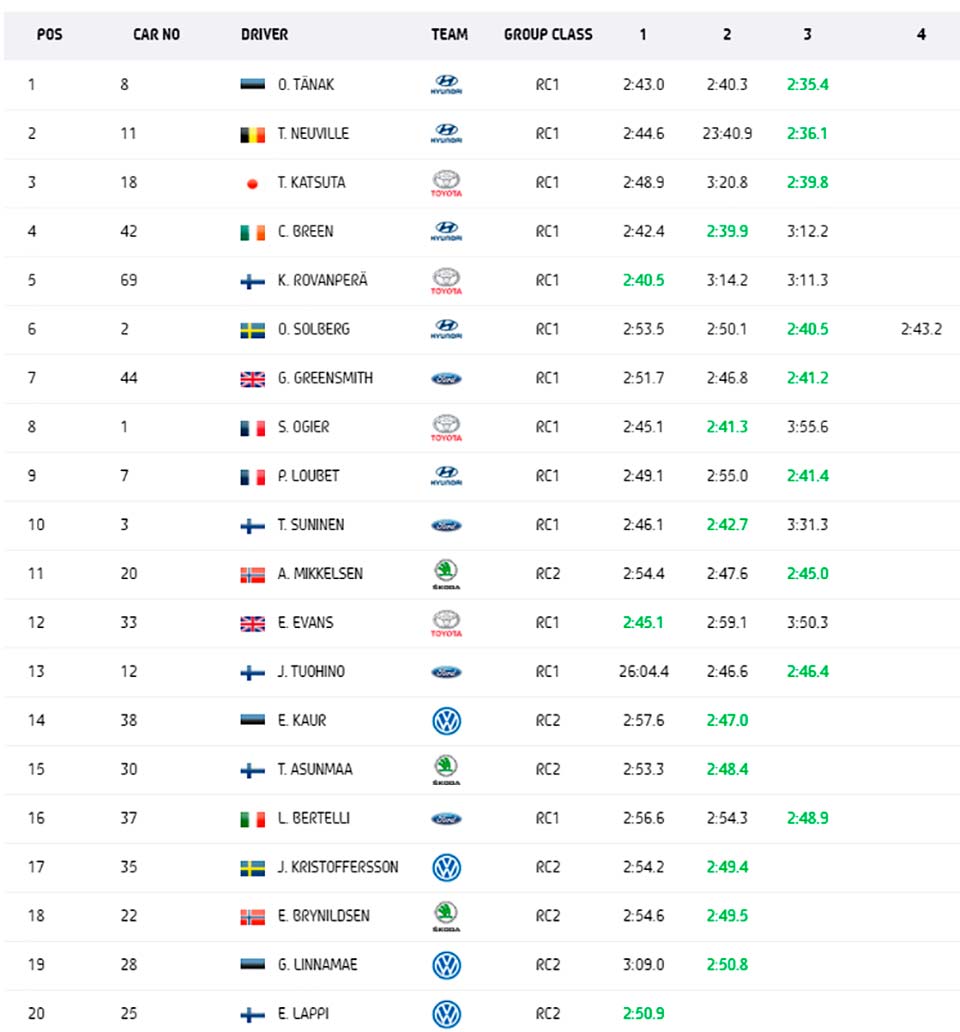Click the DRIVER column header
The height and width of the screenshot is (1032, 960).
(x=264, y=34)
